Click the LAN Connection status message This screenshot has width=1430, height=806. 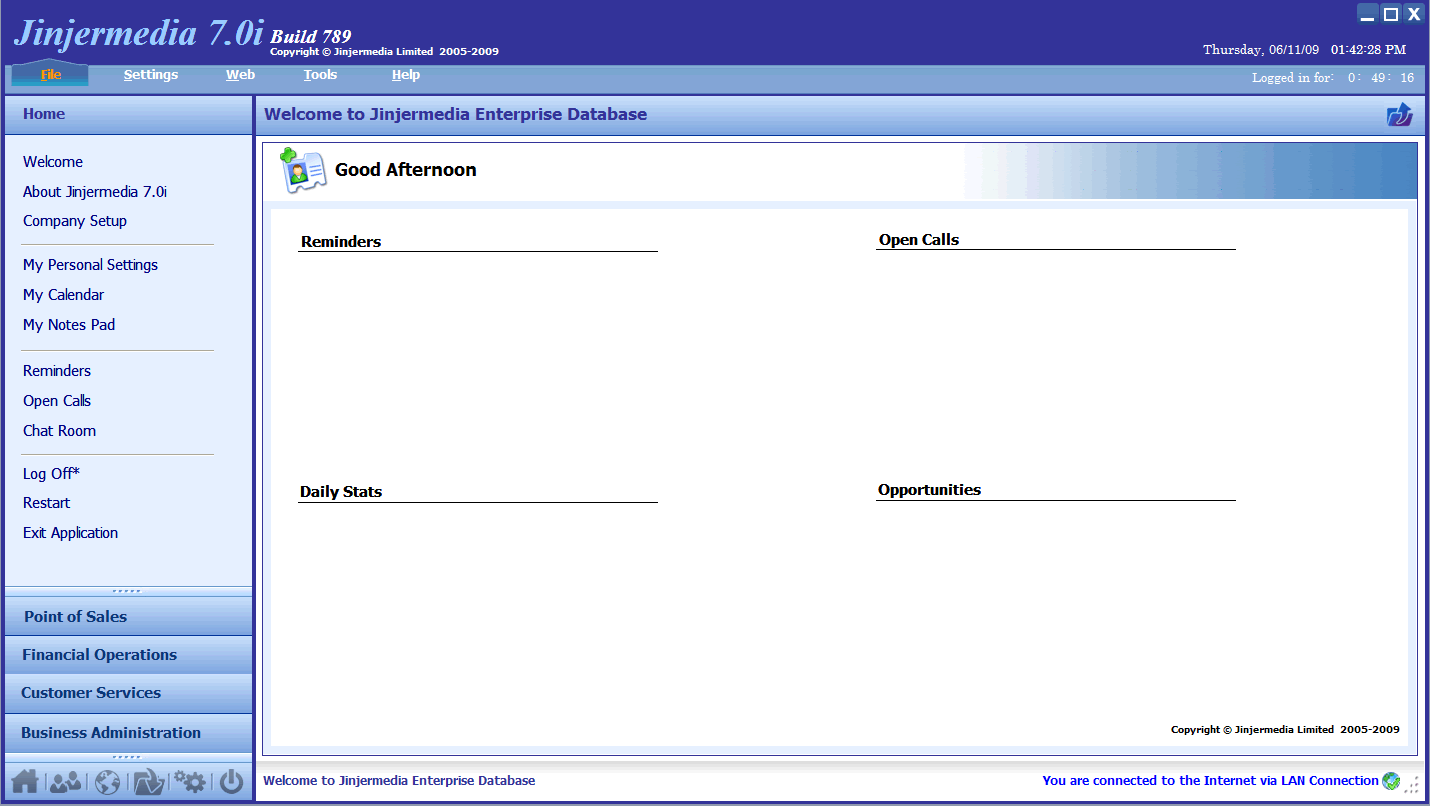pos(1210,781)
